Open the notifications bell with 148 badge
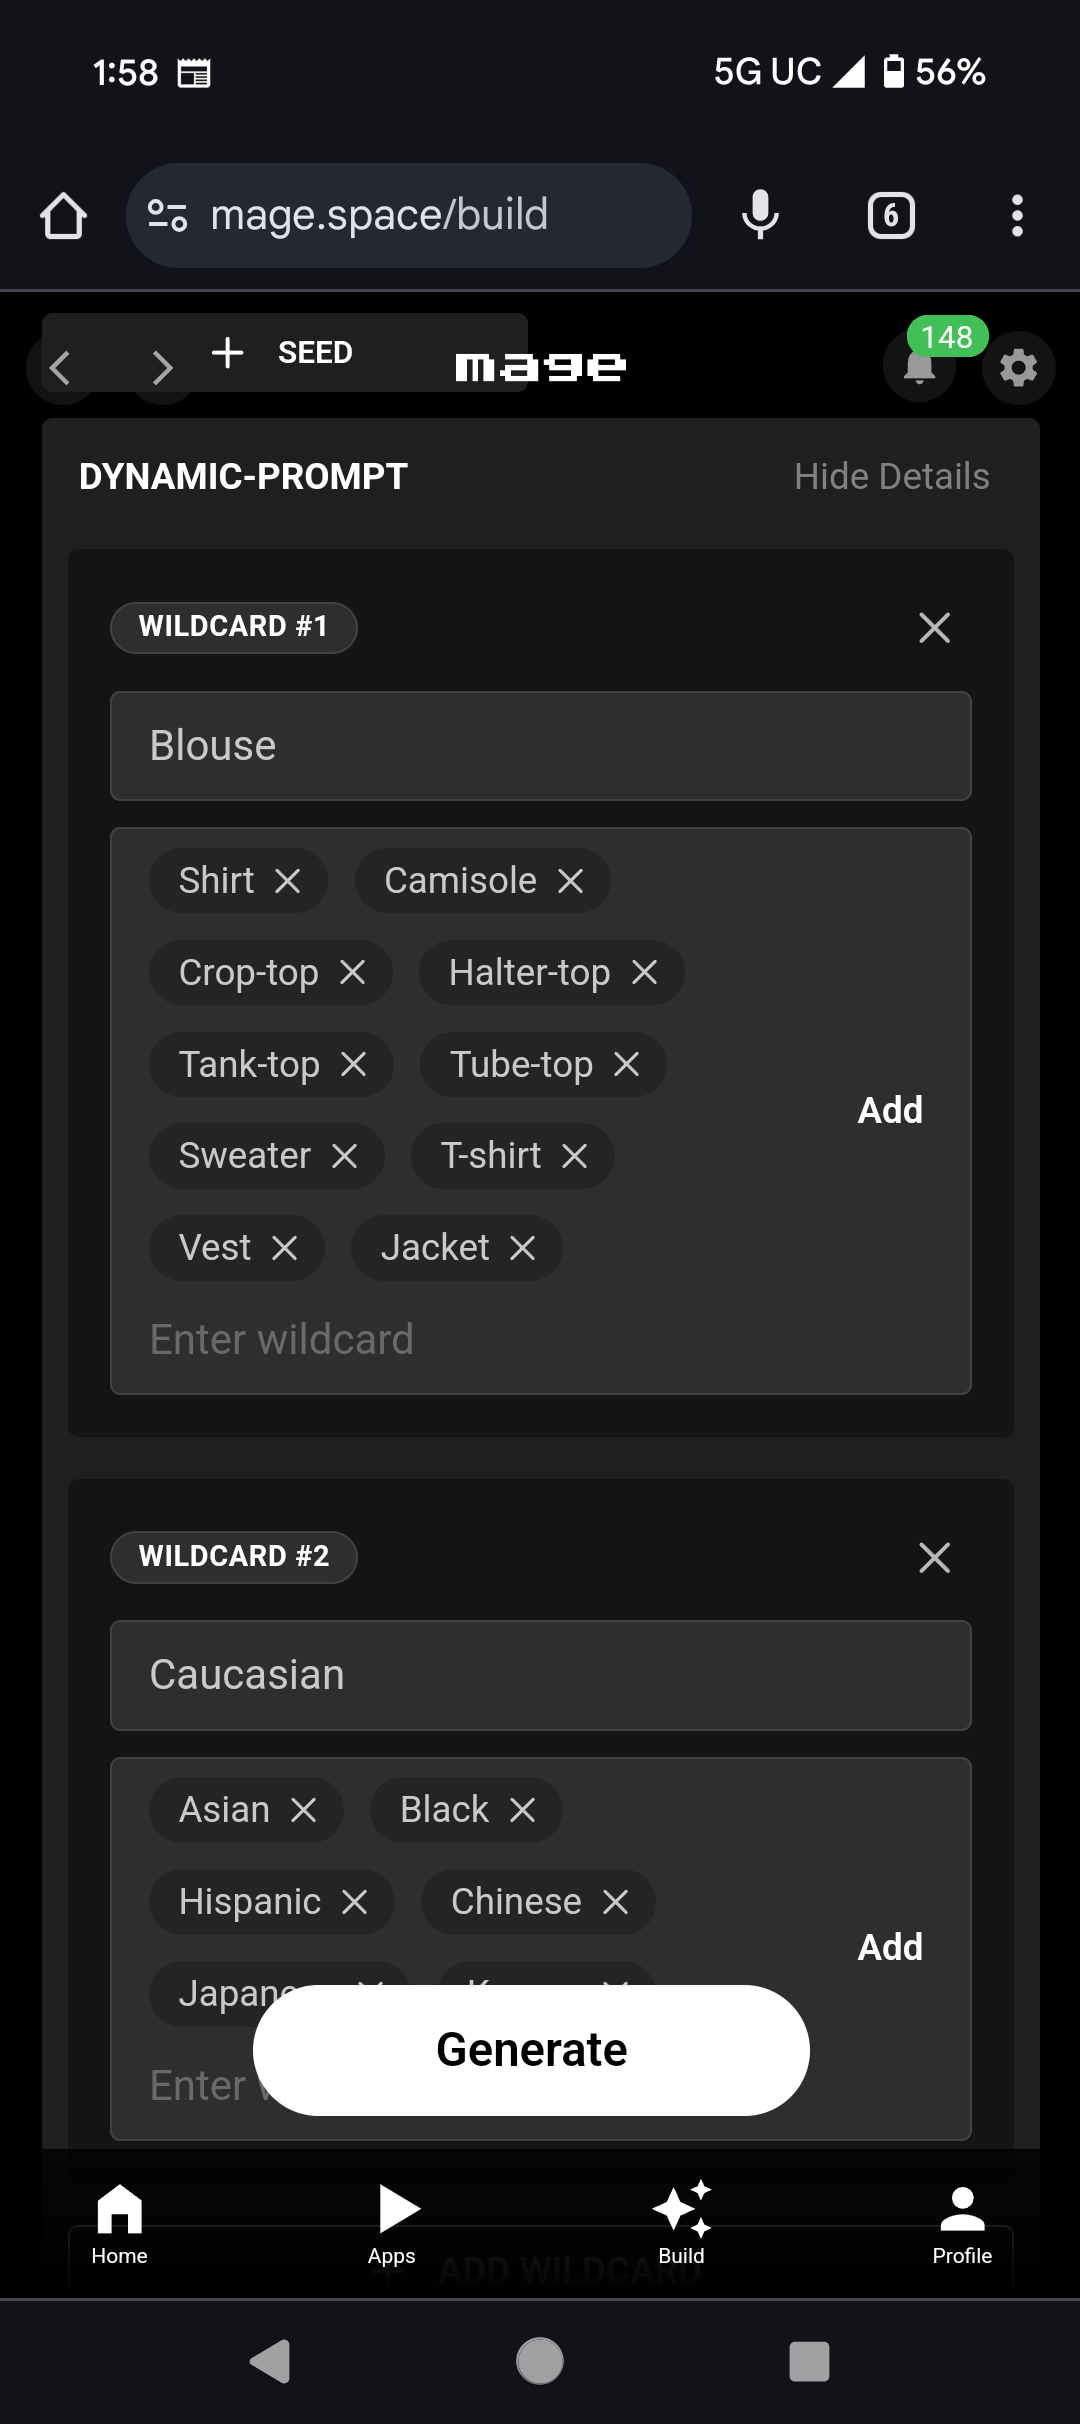 point(920,366)
